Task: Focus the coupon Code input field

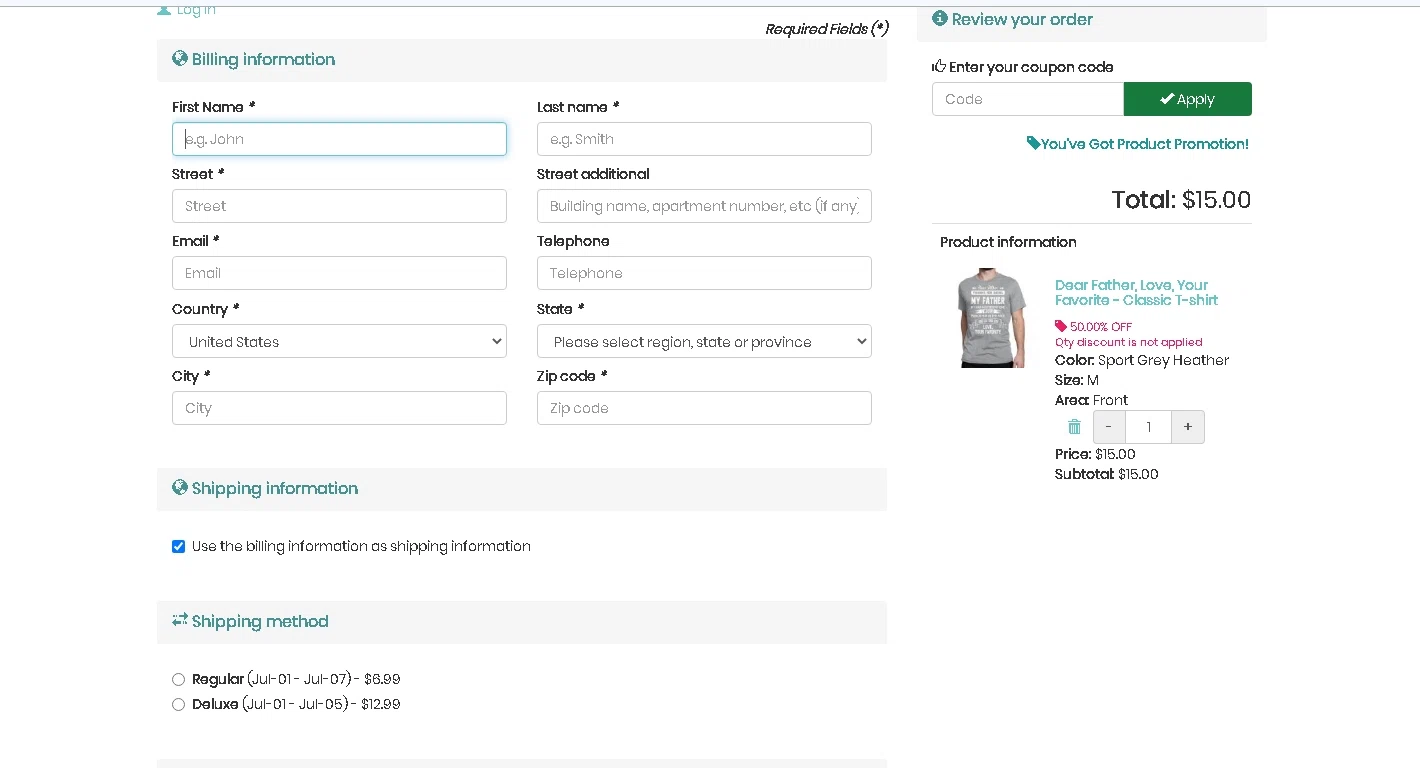Action: pos(1027,99)
